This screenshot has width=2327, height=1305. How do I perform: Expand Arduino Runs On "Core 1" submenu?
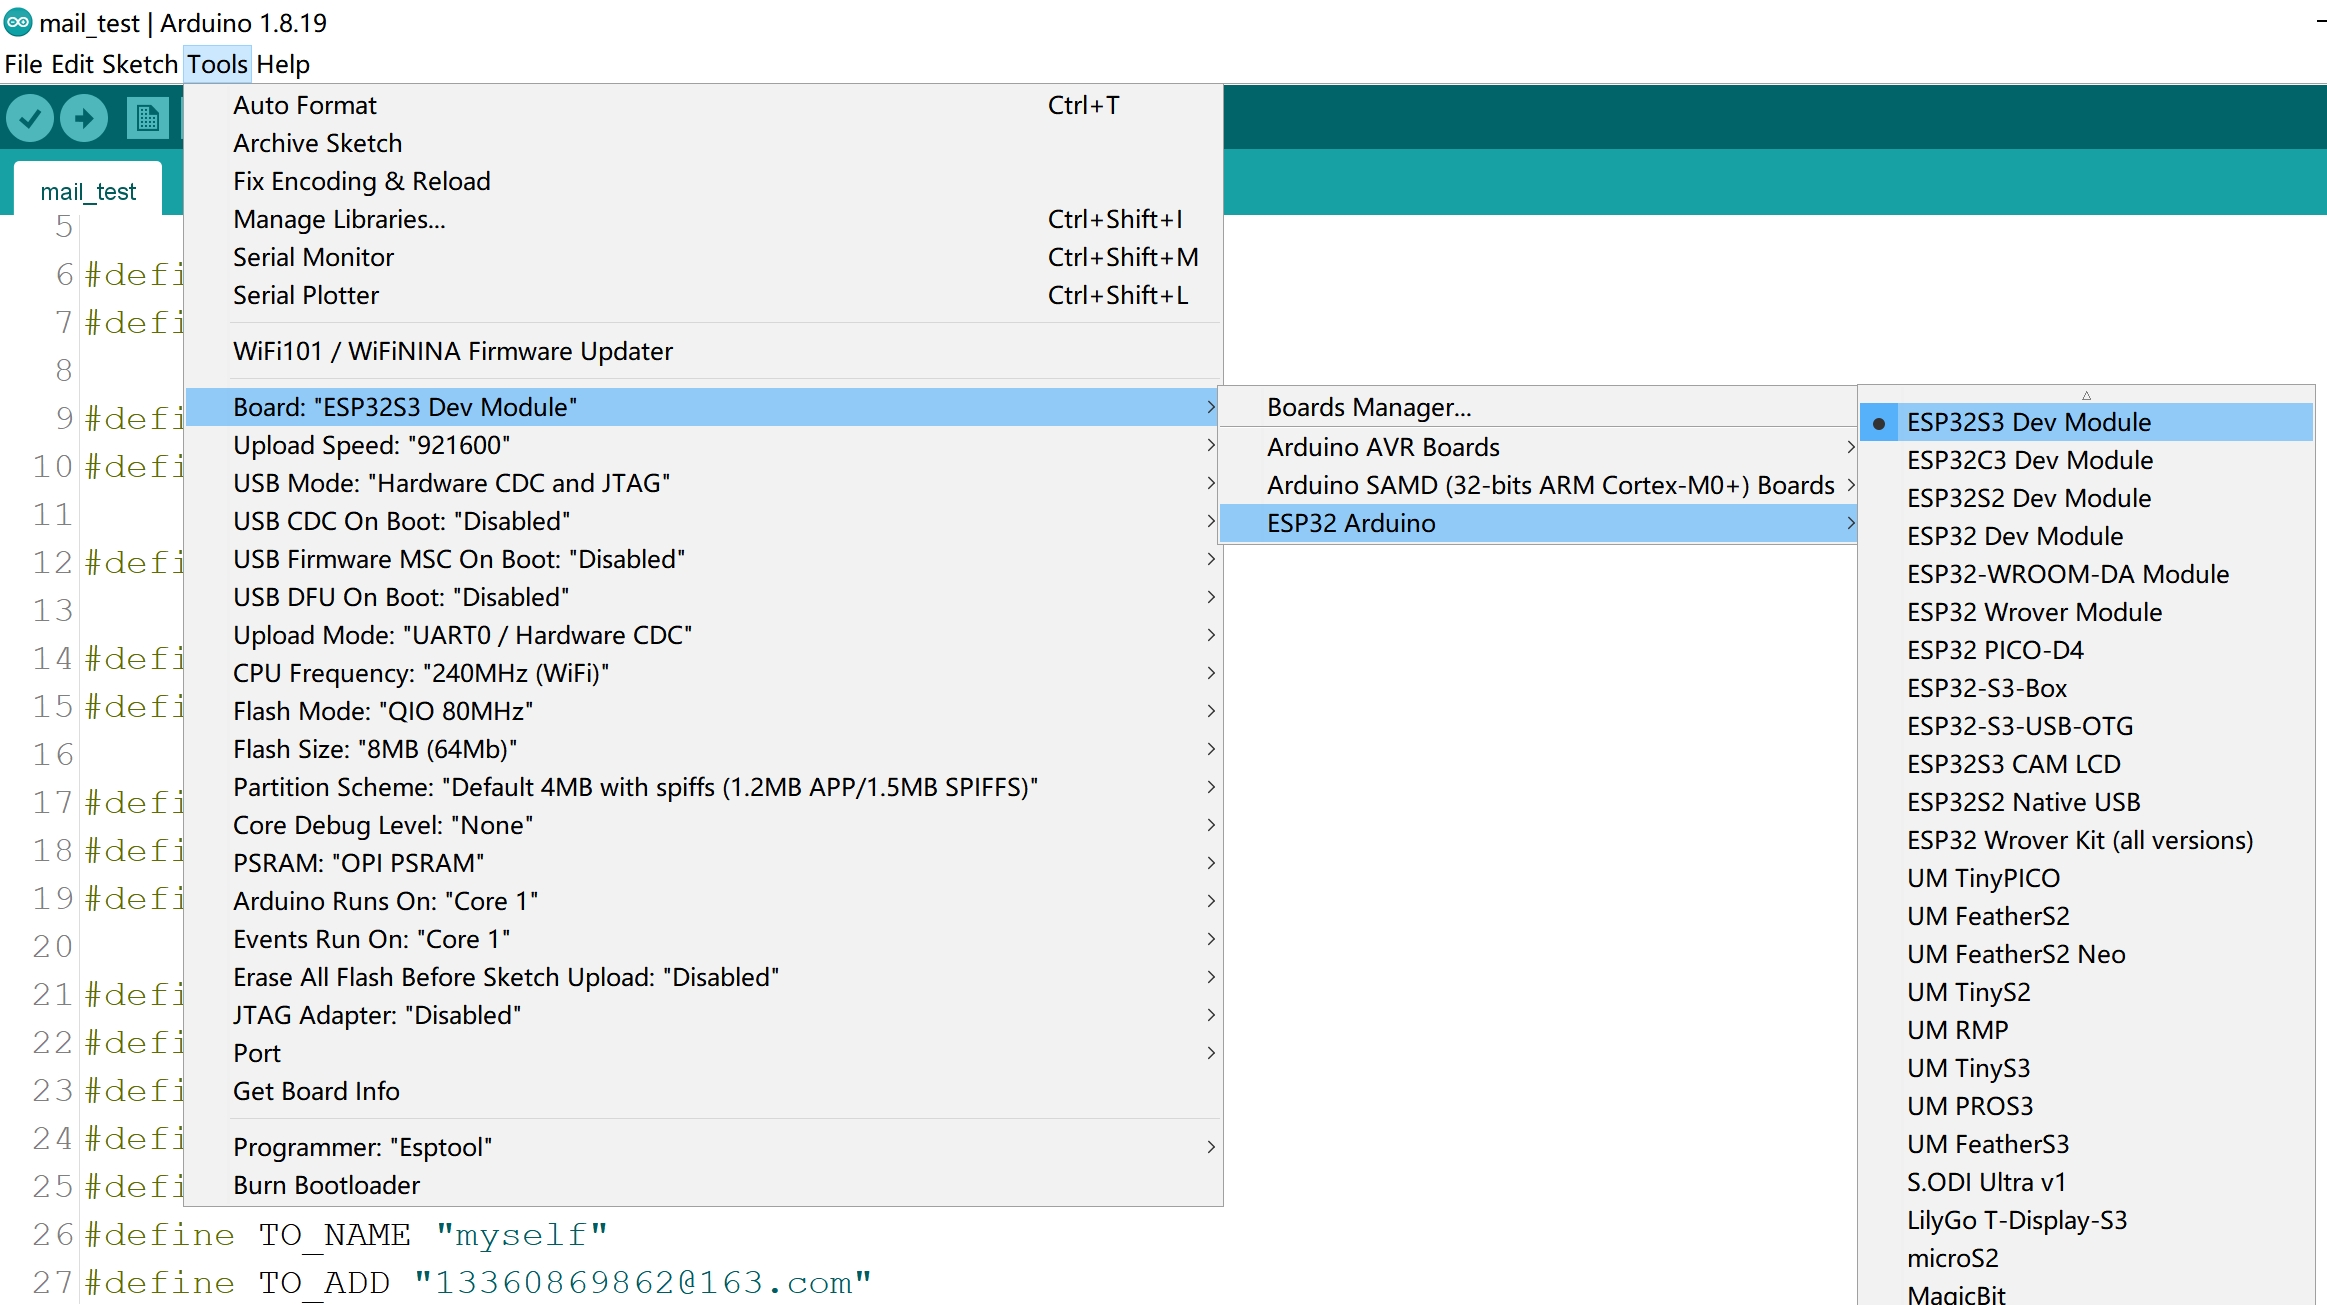[704, 901]
